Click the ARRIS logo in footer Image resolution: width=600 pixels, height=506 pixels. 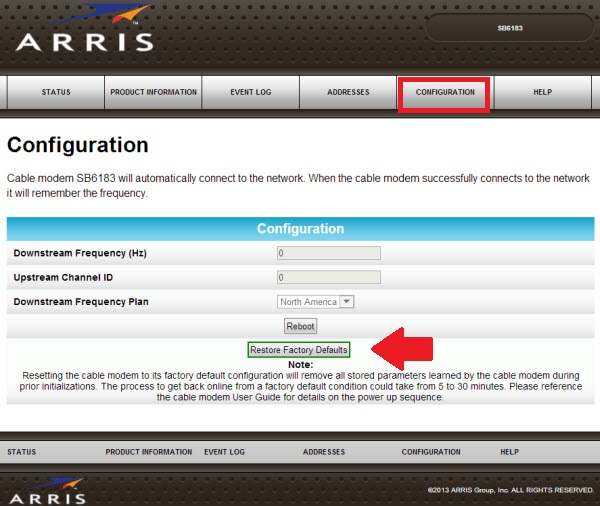coord(47,491)
